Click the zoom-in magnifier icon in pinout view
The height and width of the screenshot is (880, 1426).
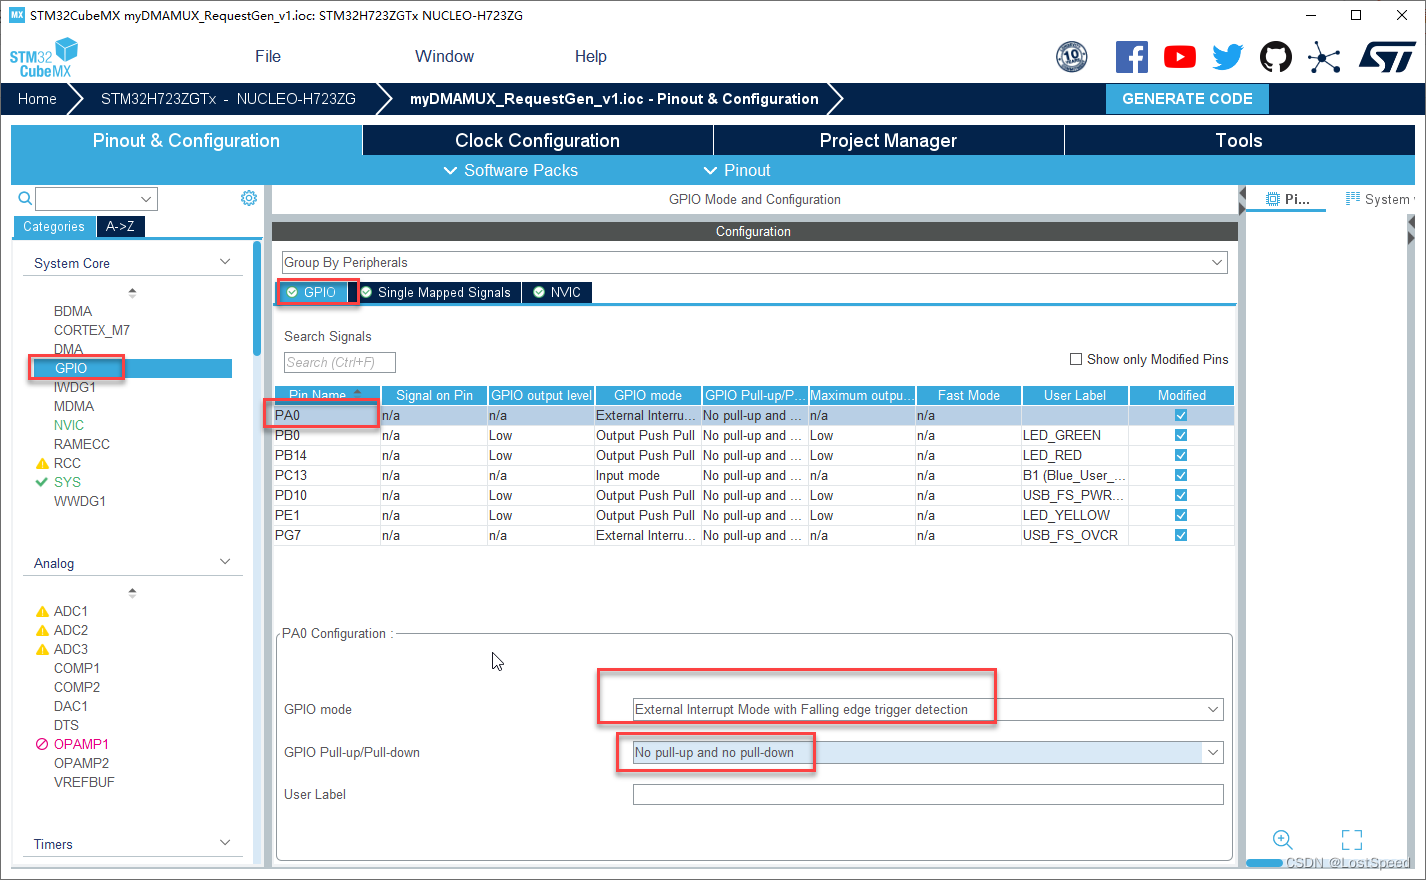click(1283, 840)
